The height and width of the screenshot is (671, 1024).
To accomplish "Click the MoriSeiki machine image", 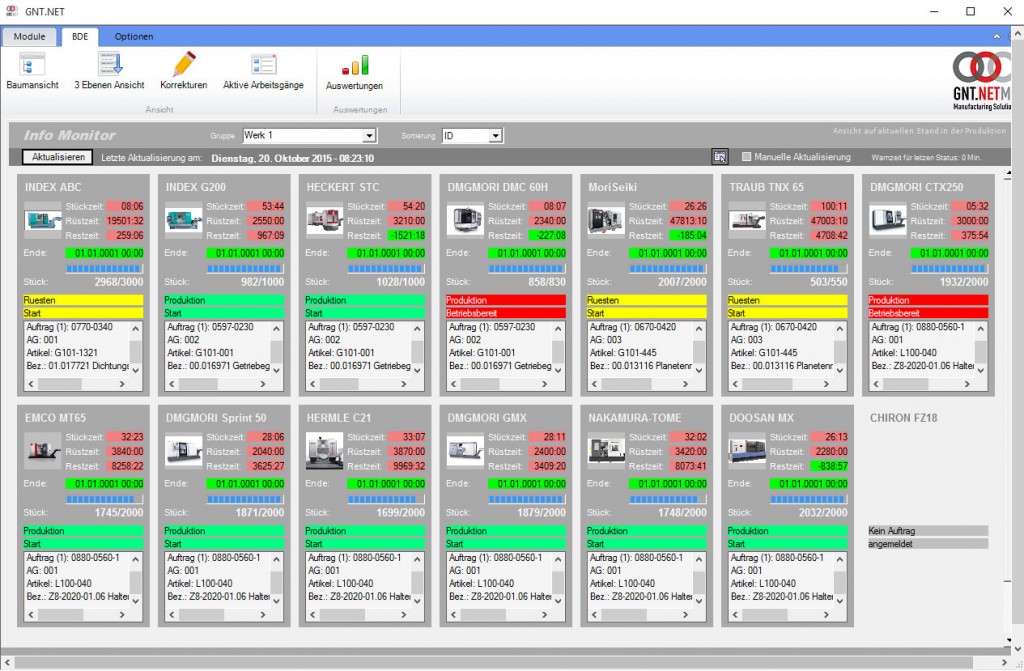I will [x=606, y=220].
